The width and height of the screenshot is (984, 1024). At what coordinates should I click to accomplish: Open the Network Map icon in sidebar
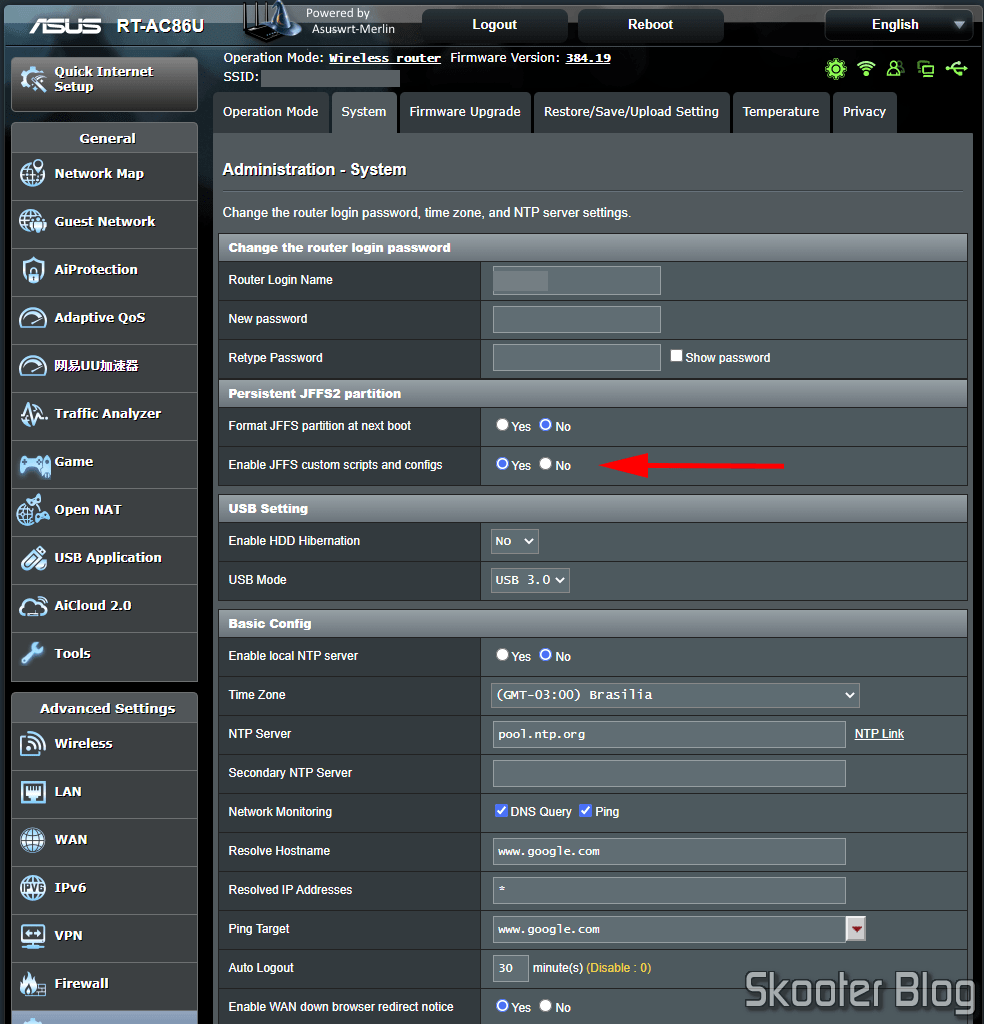coord(33,174)
